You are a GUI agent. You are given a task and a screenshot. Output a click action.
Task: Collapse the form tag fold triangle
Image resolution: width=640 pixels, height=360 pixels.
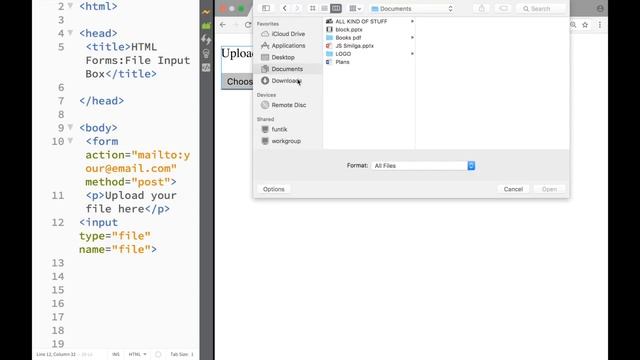(70, 141)
